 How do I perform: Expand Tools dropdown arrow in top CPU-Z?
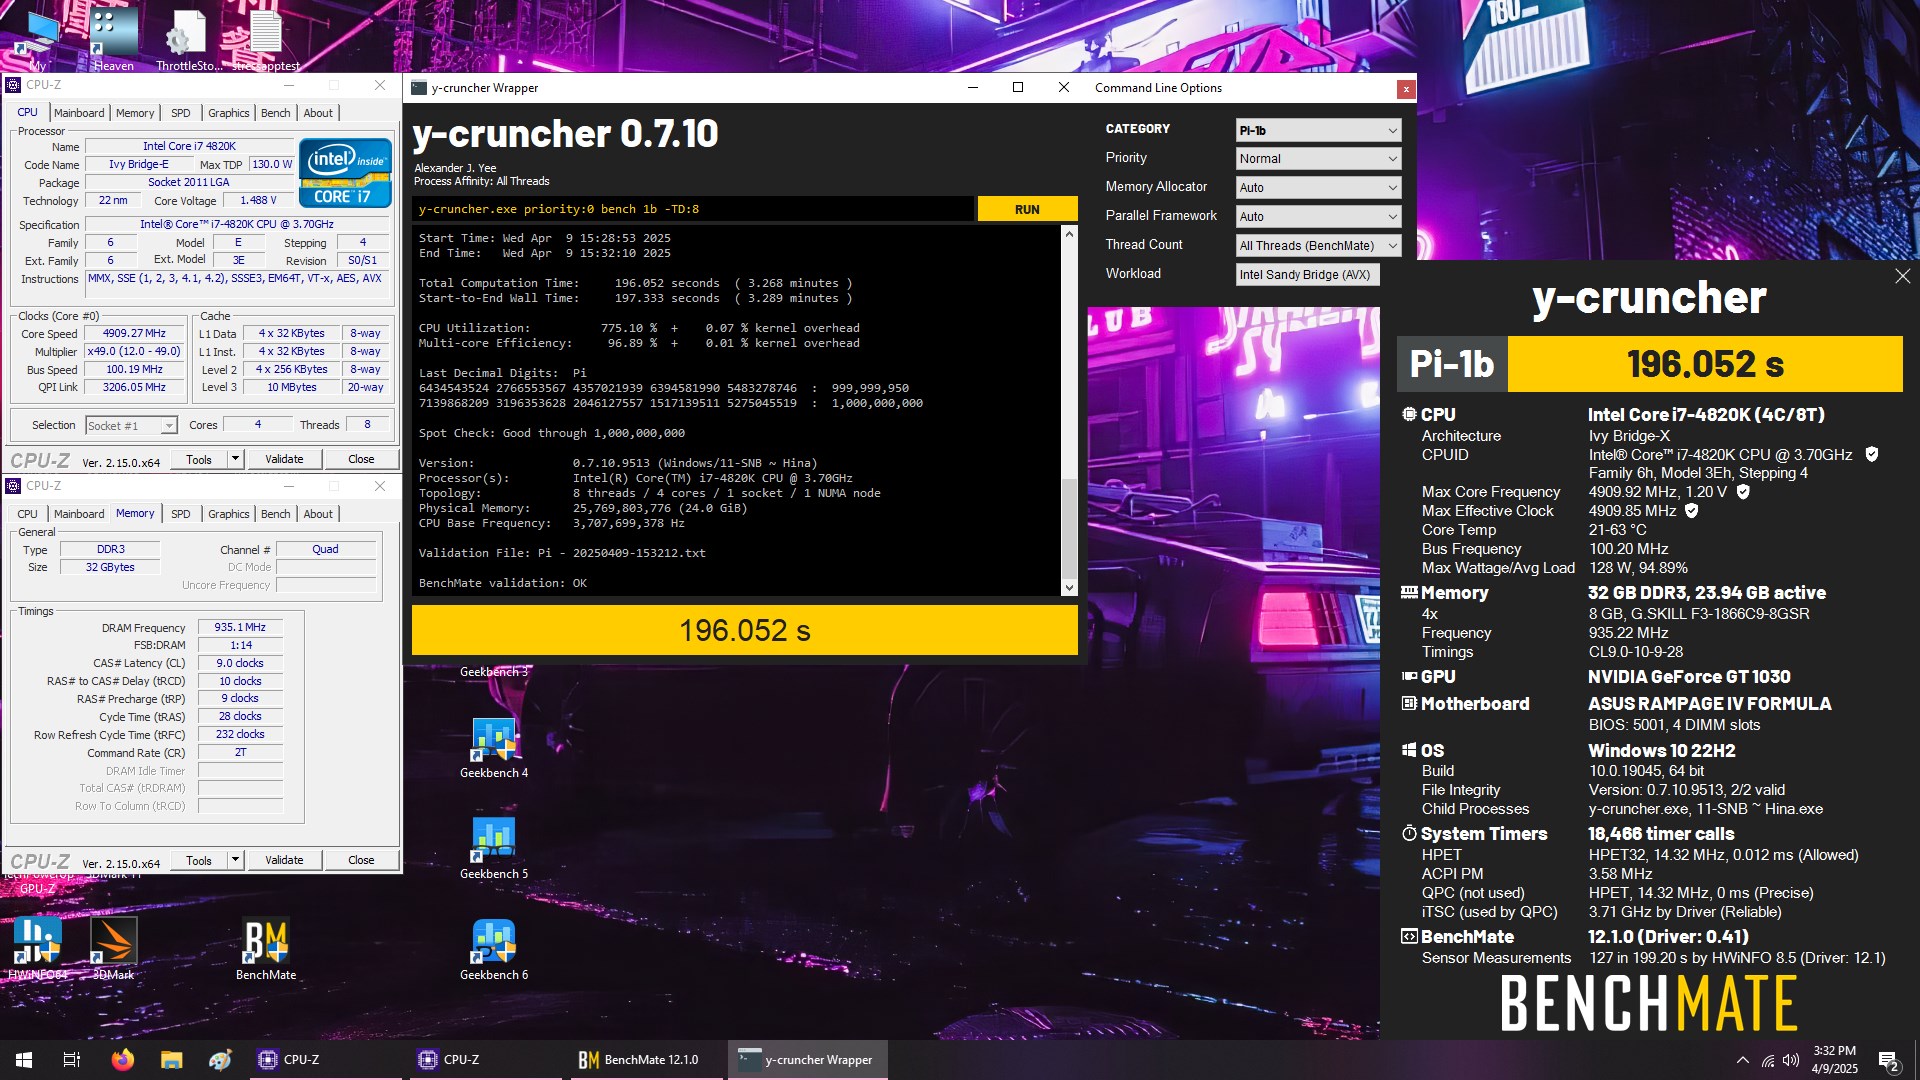coord(235,459)
